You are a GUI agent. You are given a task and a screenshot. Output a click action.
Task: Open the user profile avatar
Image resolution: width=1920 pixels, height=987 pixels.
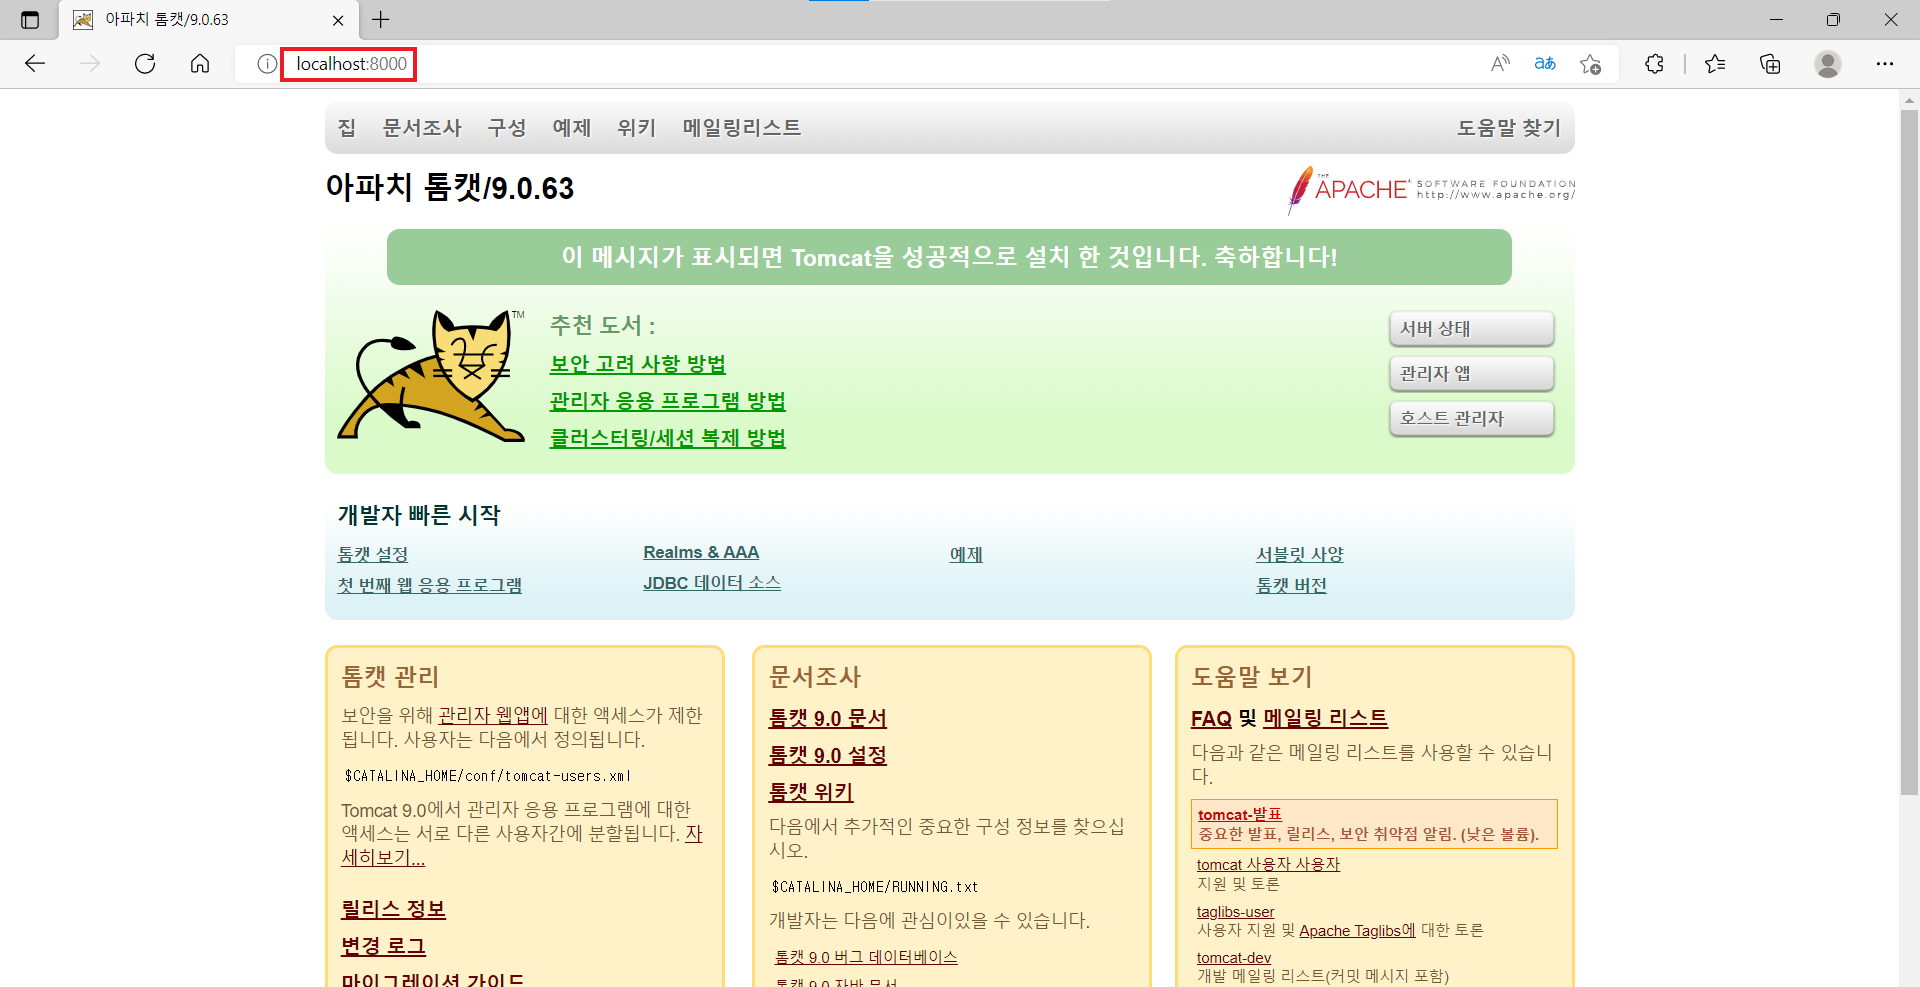(1828, 64)
